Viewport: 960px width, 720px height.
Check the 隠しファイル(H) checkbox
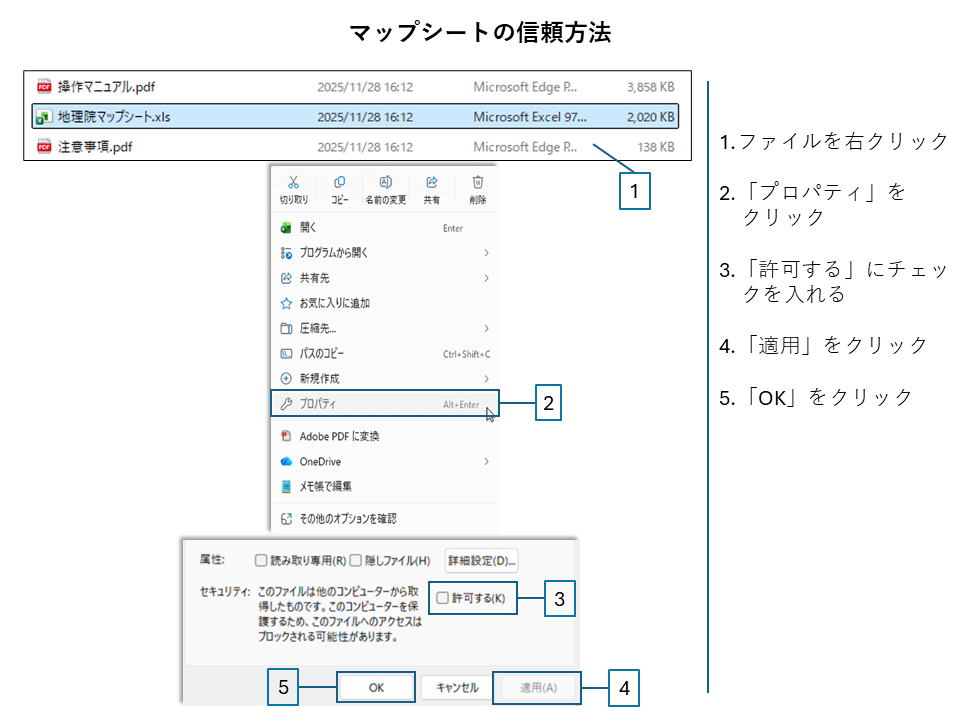pyautogui.click(x=358, y=560)
